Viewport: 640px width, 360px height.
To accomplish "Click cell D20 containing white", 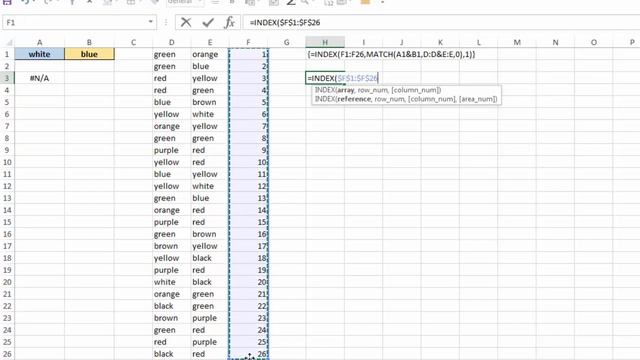I will click(x=171, y=282).
